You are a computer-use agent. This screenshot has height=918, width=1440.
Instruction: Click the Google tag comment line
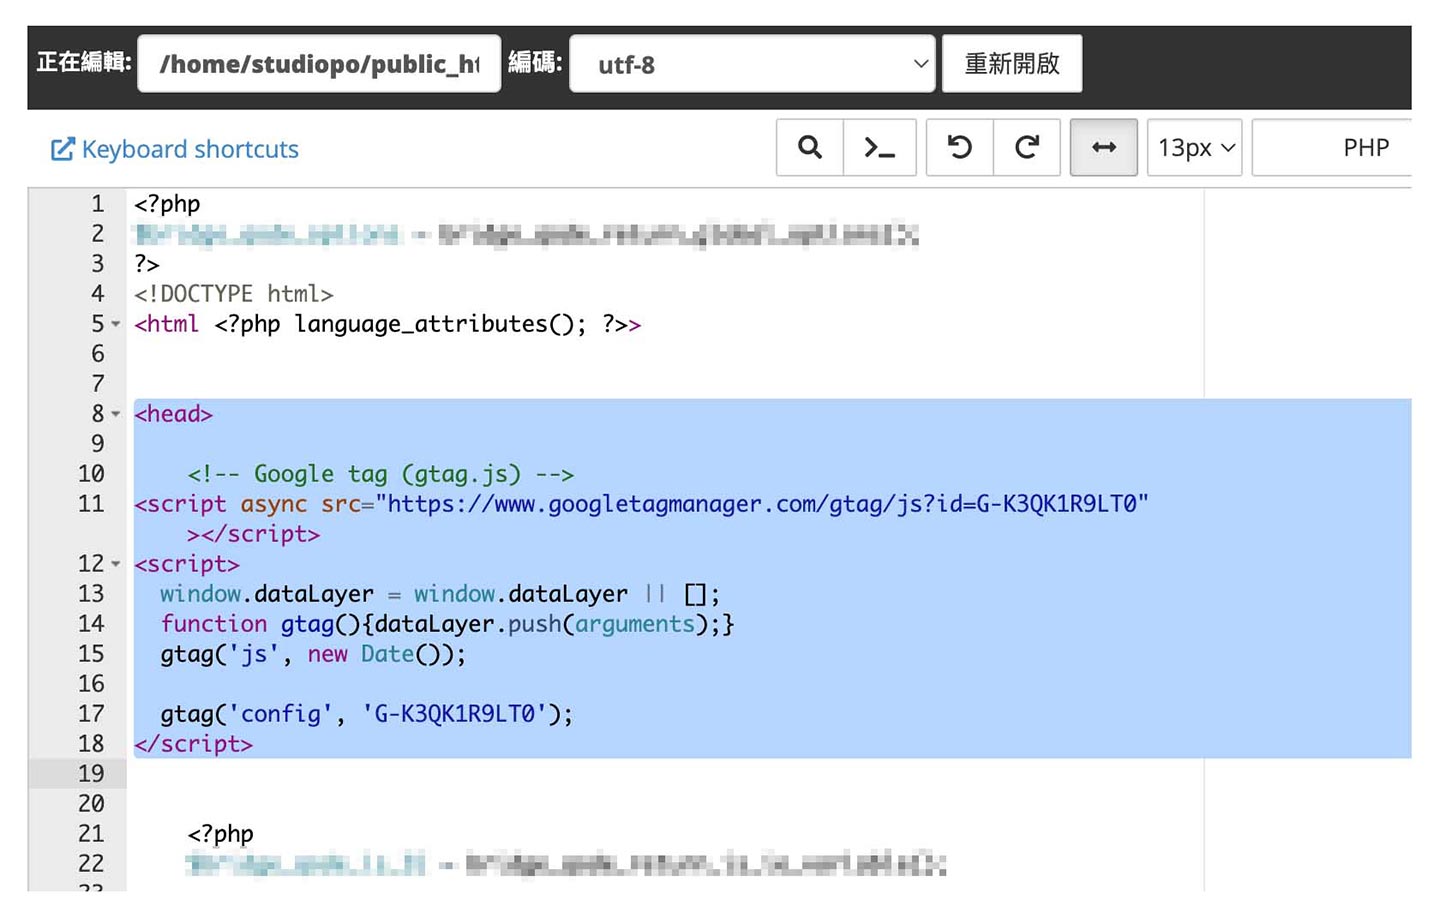coord(380,474)
